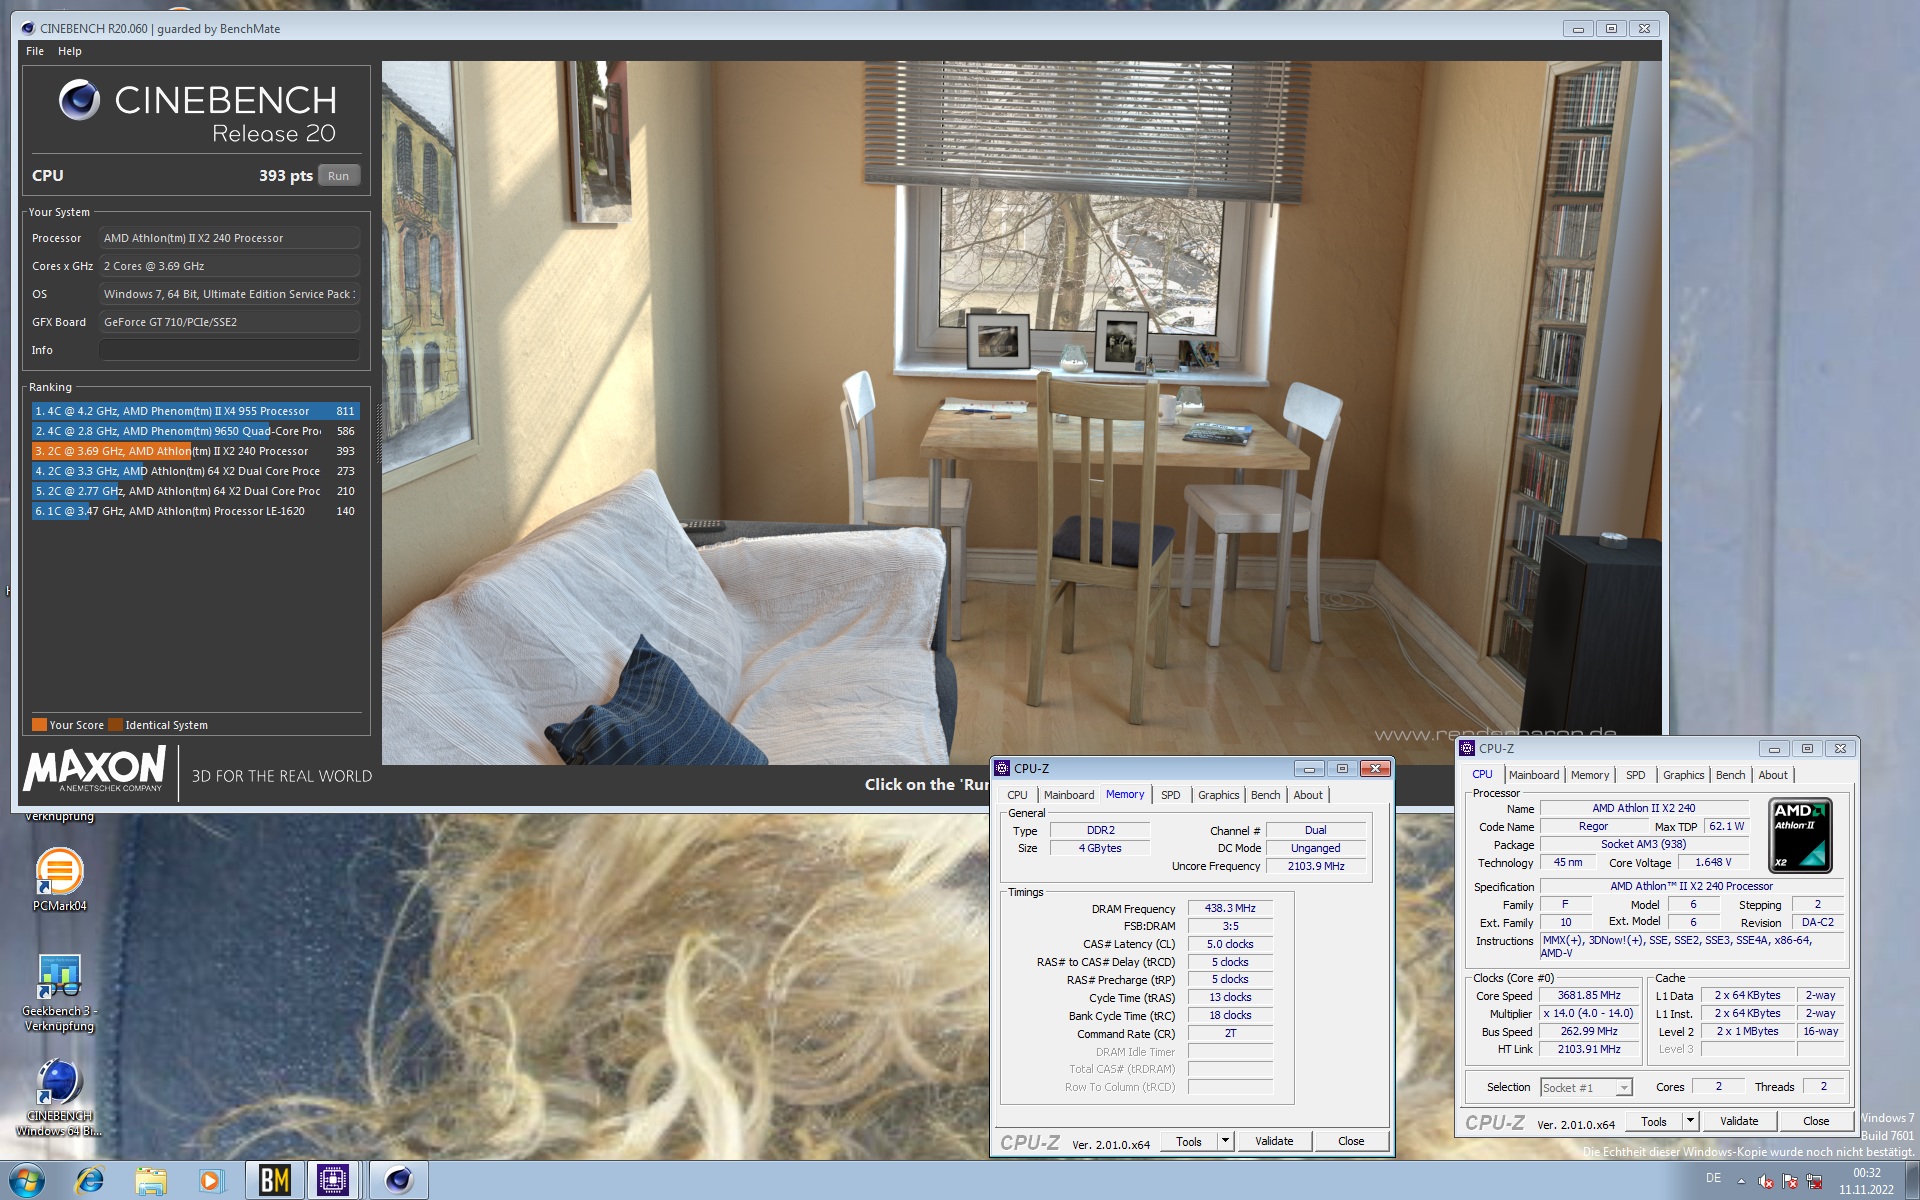This screenshot has height=1200, width=1920.
Task: Launch Internet Explorer from taskbar
Action: coord(90,1180)
